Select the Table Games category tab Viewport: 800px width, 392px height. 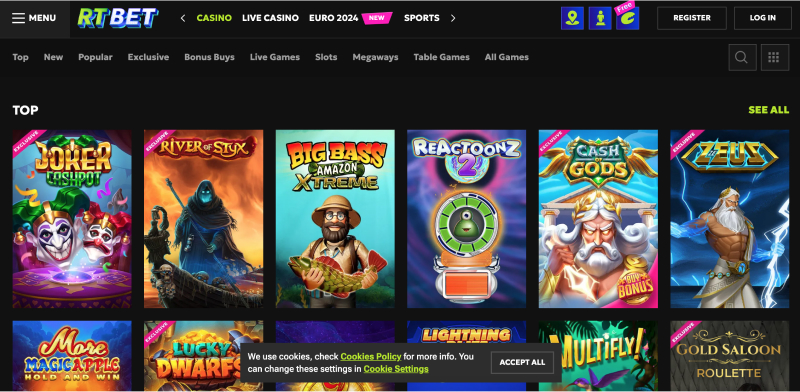[x=441, y=57]
